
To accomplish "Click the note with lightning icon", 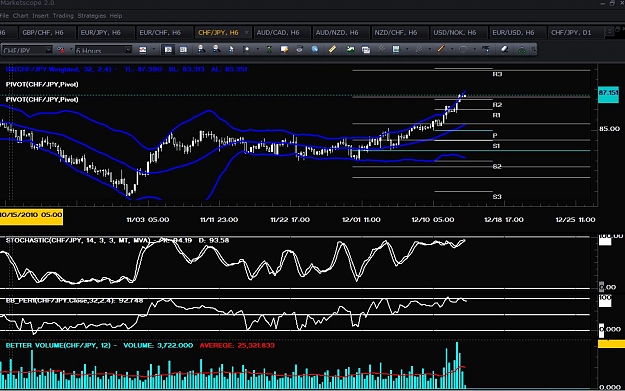I will click(285, 49).
